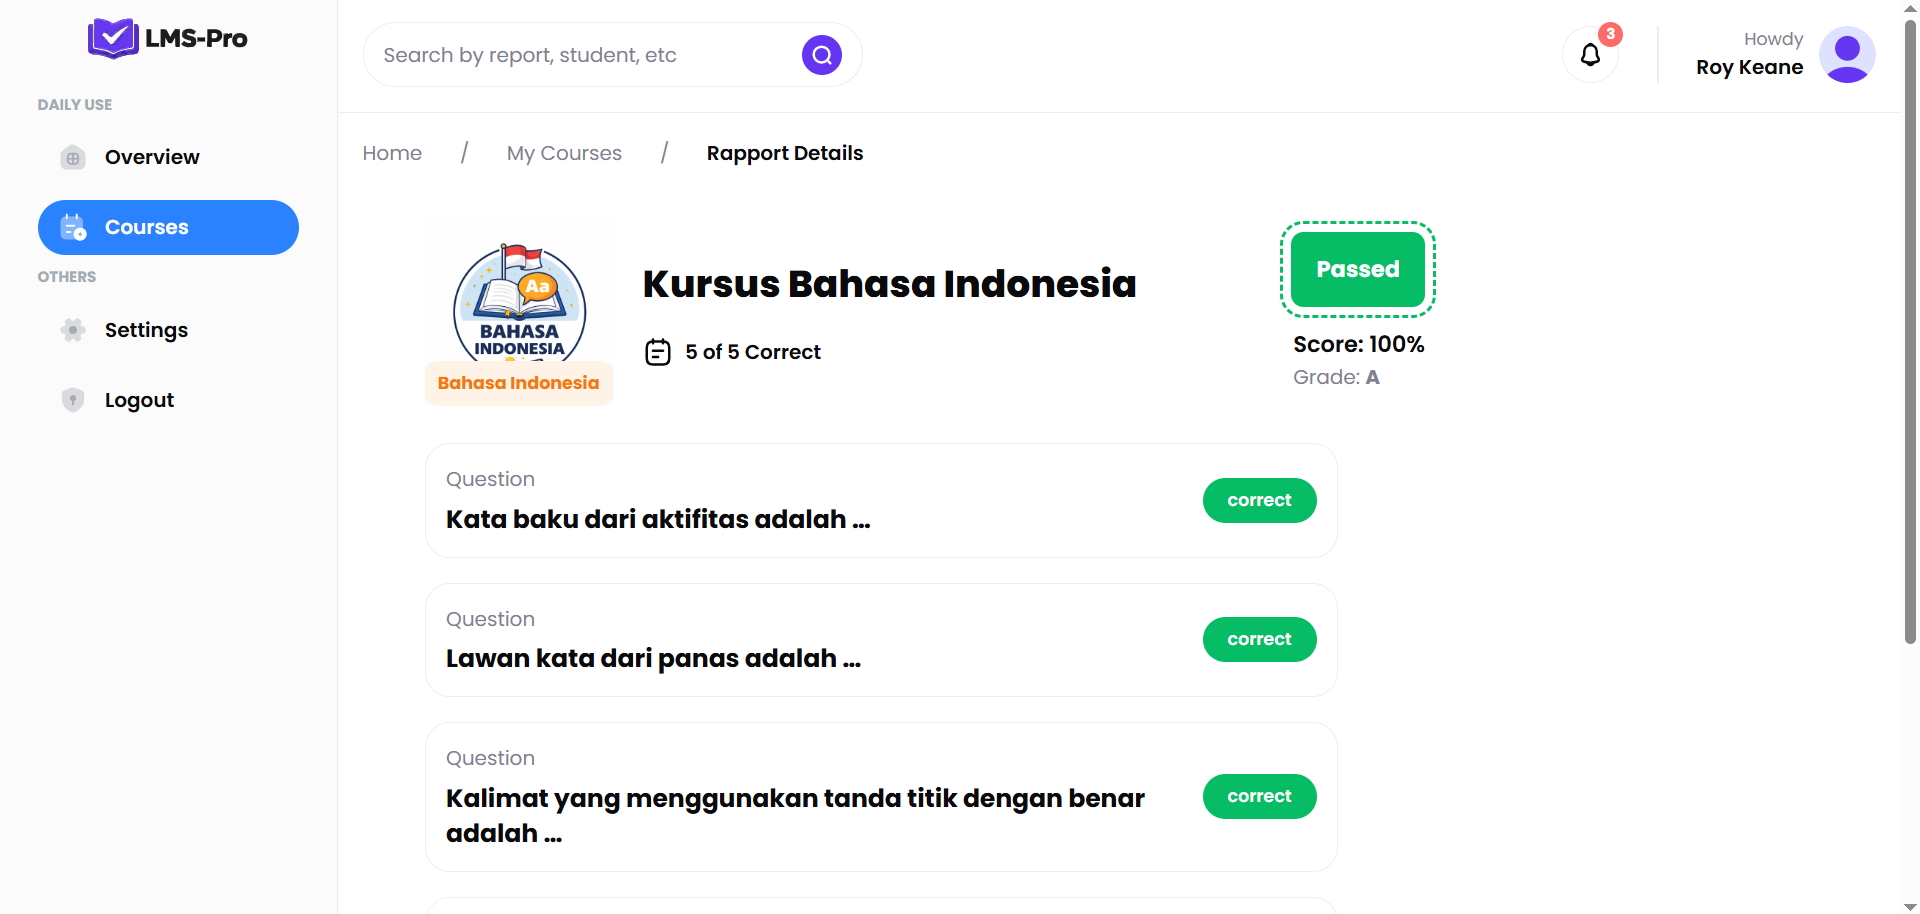This screenshot has width=1920, height=914.
Task: Click the Passed status button
Action: pyautogui.click(x=1358, y=269)
